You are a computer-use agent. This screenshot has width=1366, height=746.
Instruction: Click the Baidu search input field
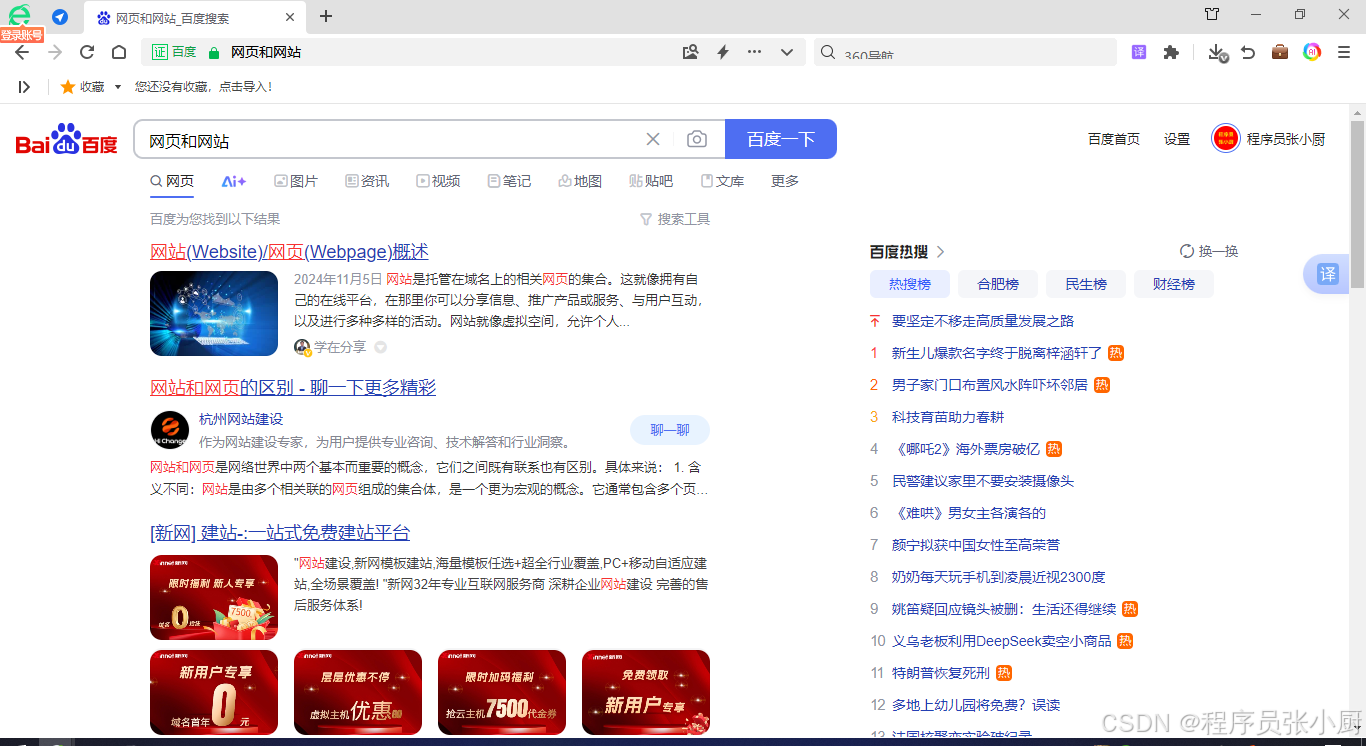pos(390,140)
